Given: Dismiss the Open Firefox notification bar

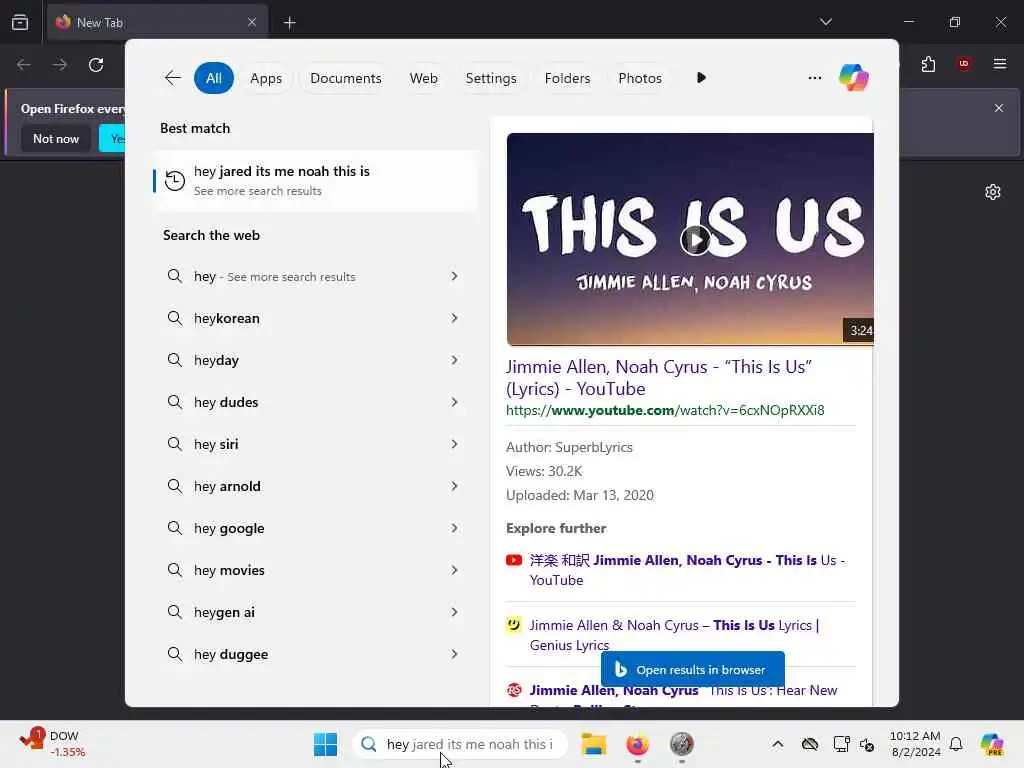Looking at the screenshot, I should click(999, 108).
